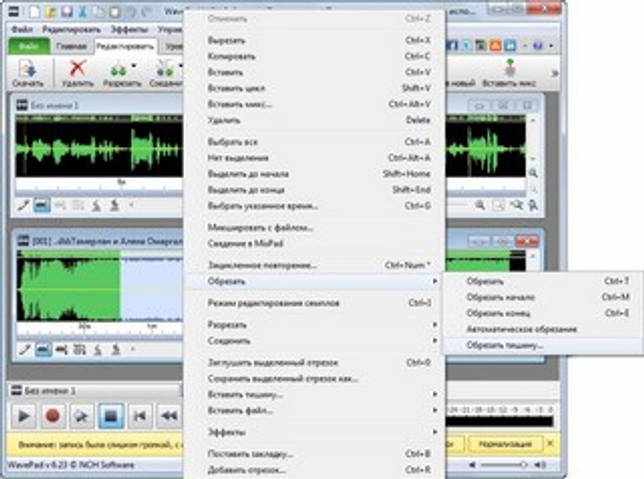Click the red Record button
Screen dimensions: 644x479
pyautogui.click(x=53, y=416)
